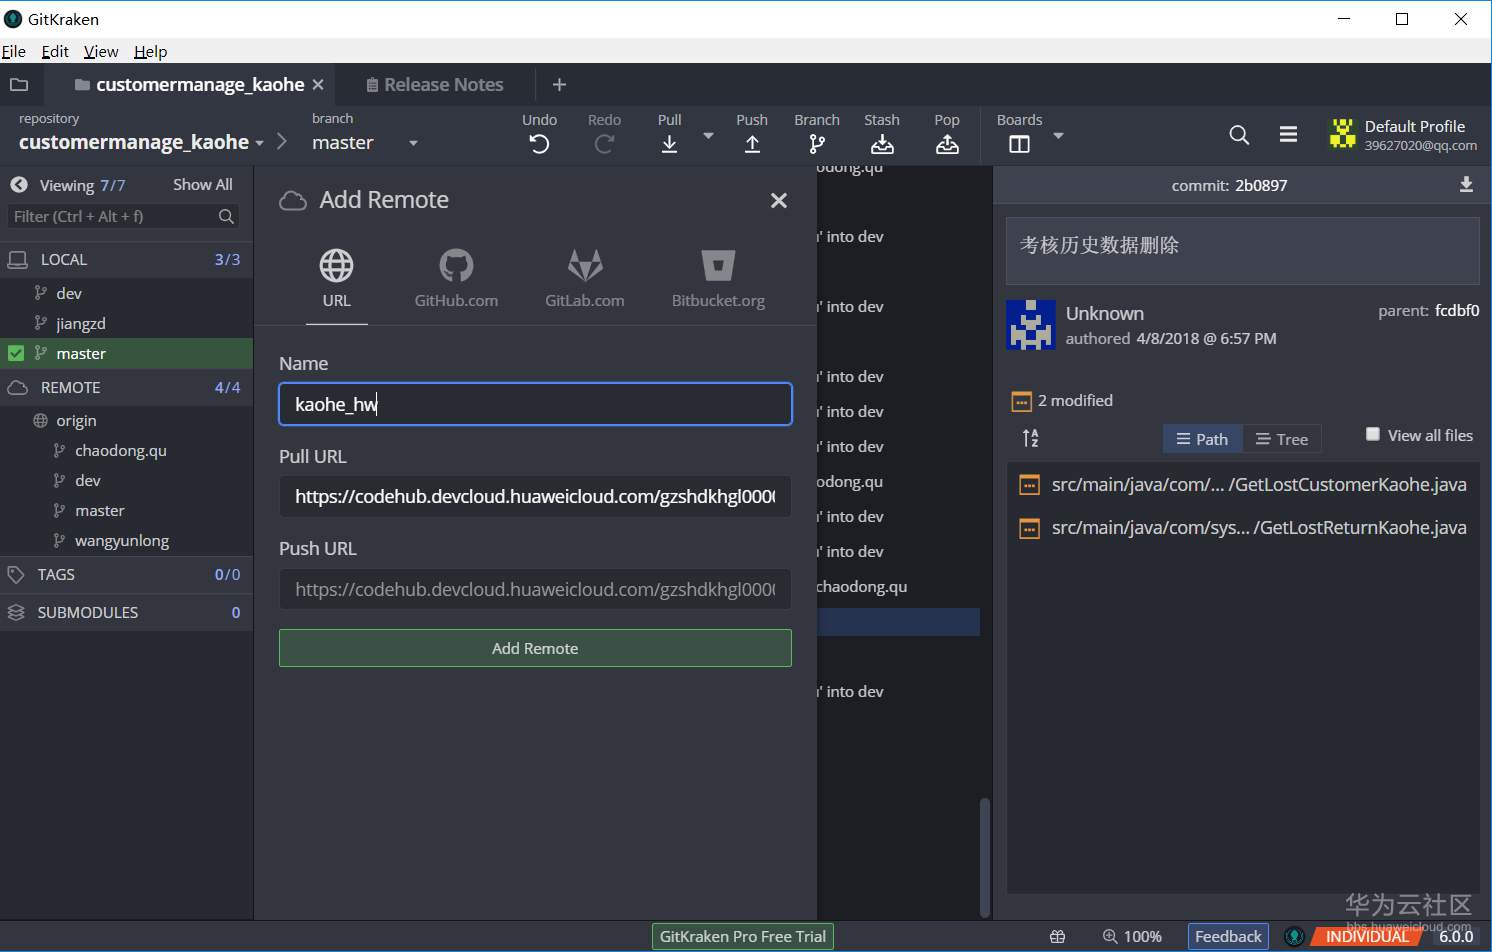
Task: Click the Add Remote button
Action: point(535,648)
